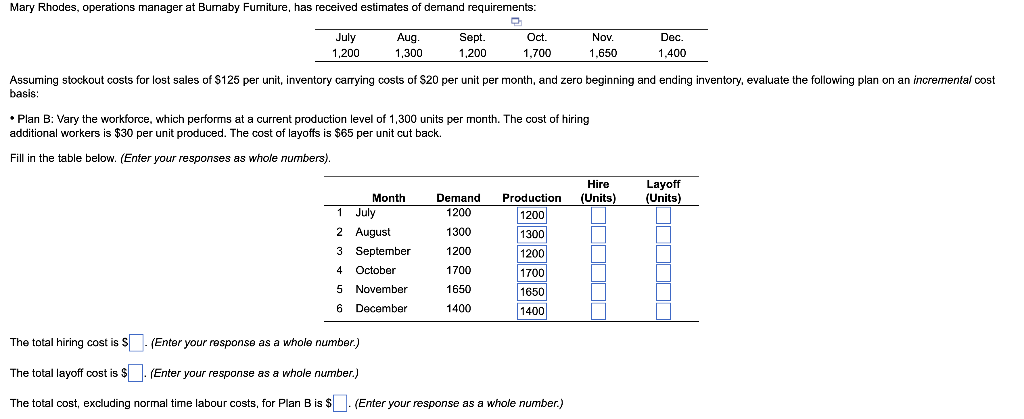
Task: Select the October Hire units input box
Action: click(x=599, y=272)
